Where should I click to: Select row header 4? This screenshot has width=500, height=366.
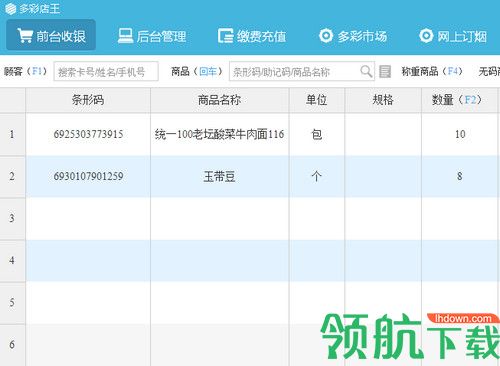click(12, 260)
